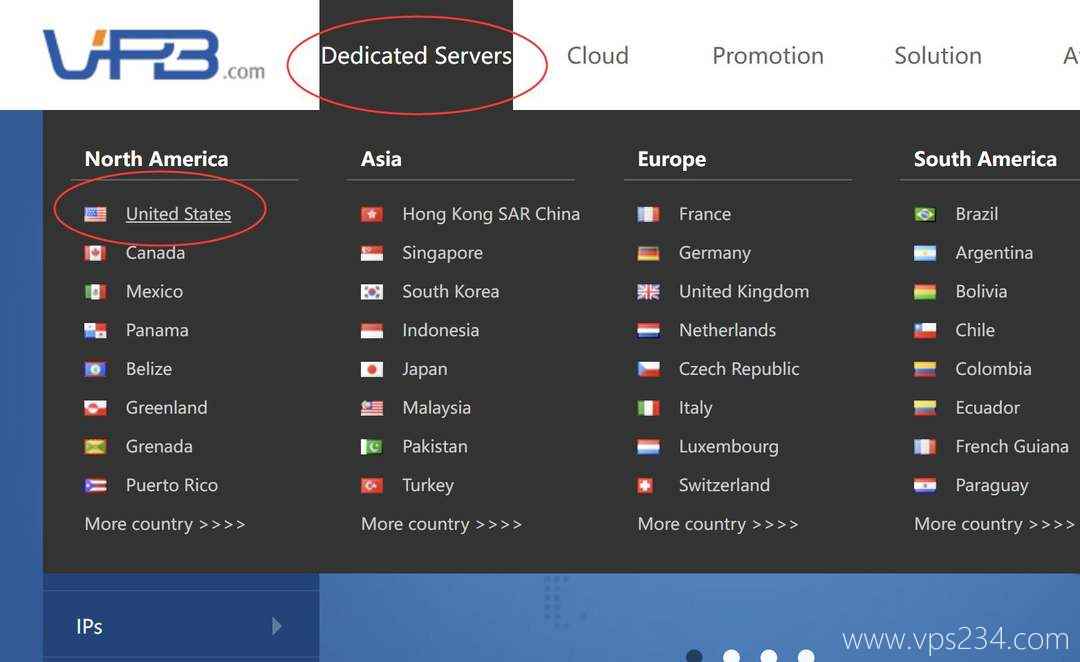
Task: Open the Cloud menu
Action: click(x=597, y=56)
